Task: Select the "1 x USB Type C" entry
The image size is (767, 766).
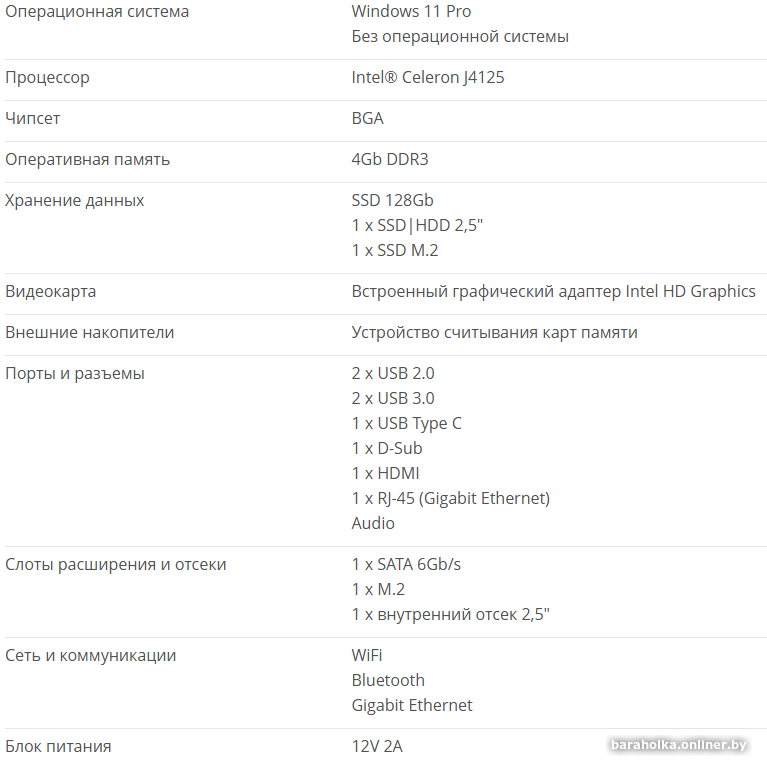Action: (406, 424)
